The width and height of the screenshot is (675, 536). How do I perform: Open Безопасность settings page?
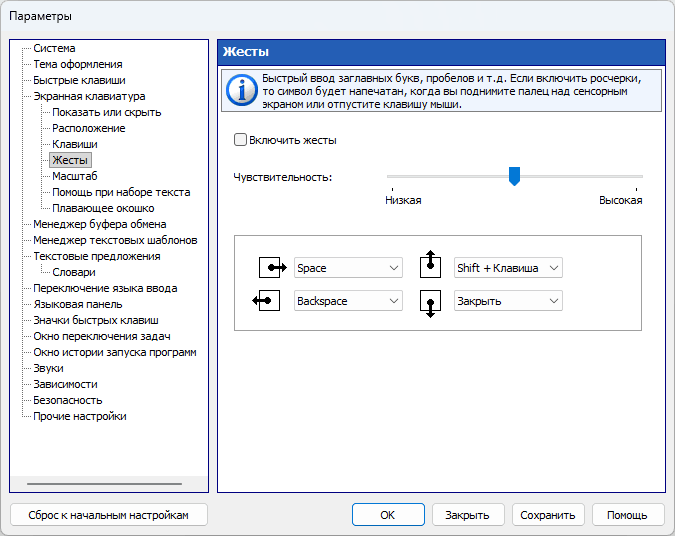coord(68,400)
